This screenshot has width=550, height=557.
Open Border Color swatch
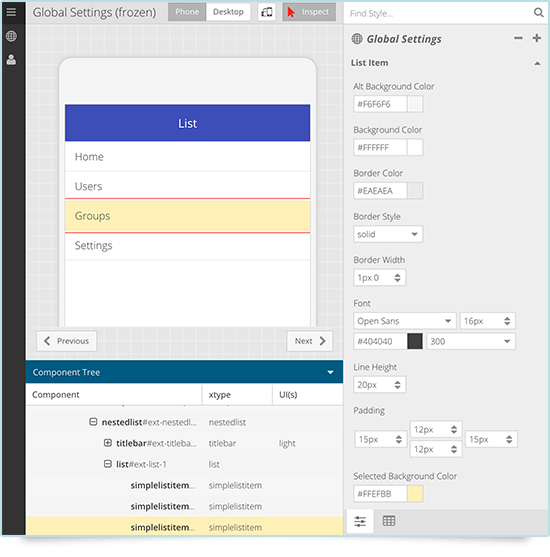pos(415,191)
